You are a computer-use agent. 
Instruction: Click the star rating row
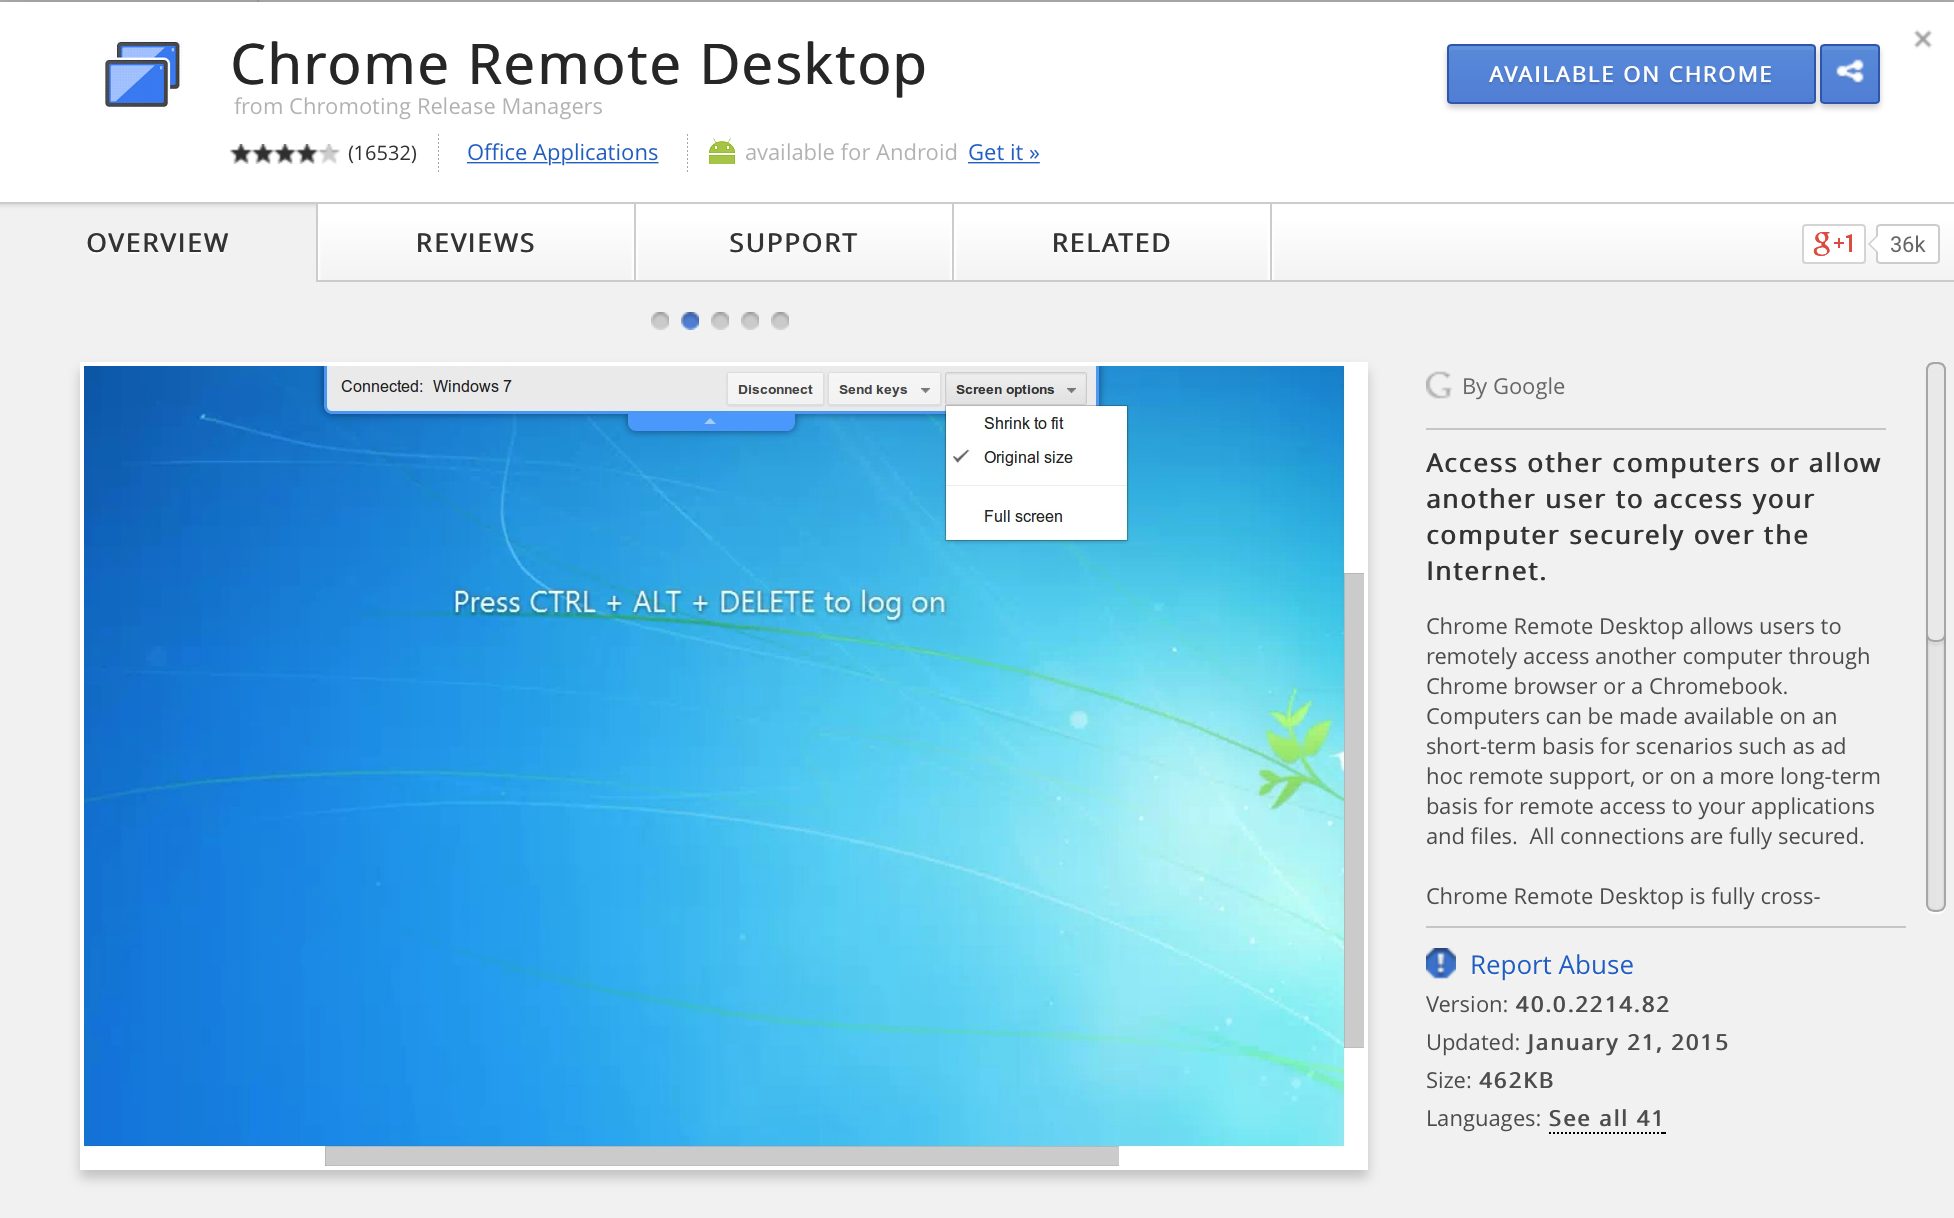click(284, 153)
